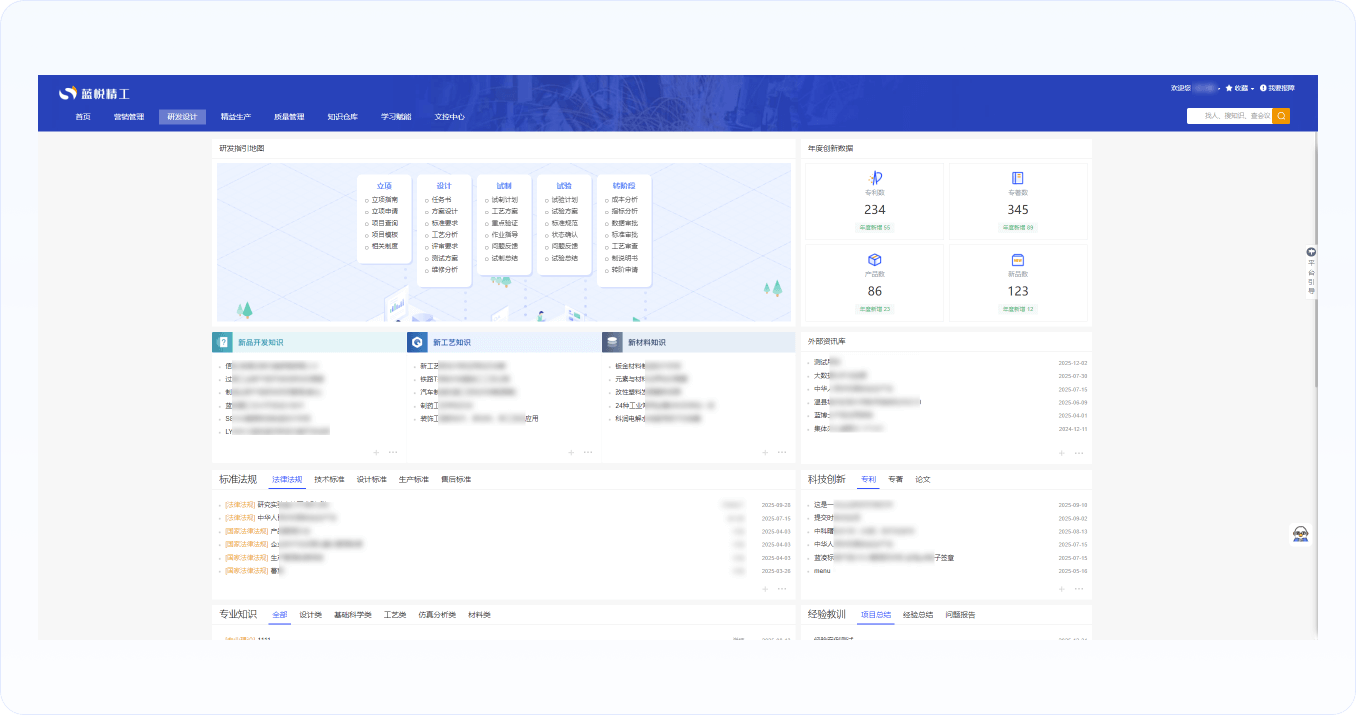Expand the 平台引导 side panel
The height and width of the screenshot is (715, 1356).
point(1311,270)
